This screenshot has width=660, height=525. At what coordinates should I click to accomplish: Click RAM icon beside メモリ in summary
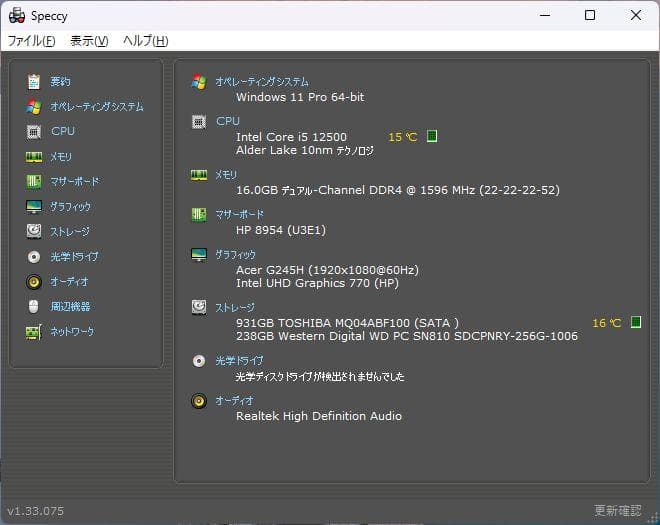[x=199, y=175]
